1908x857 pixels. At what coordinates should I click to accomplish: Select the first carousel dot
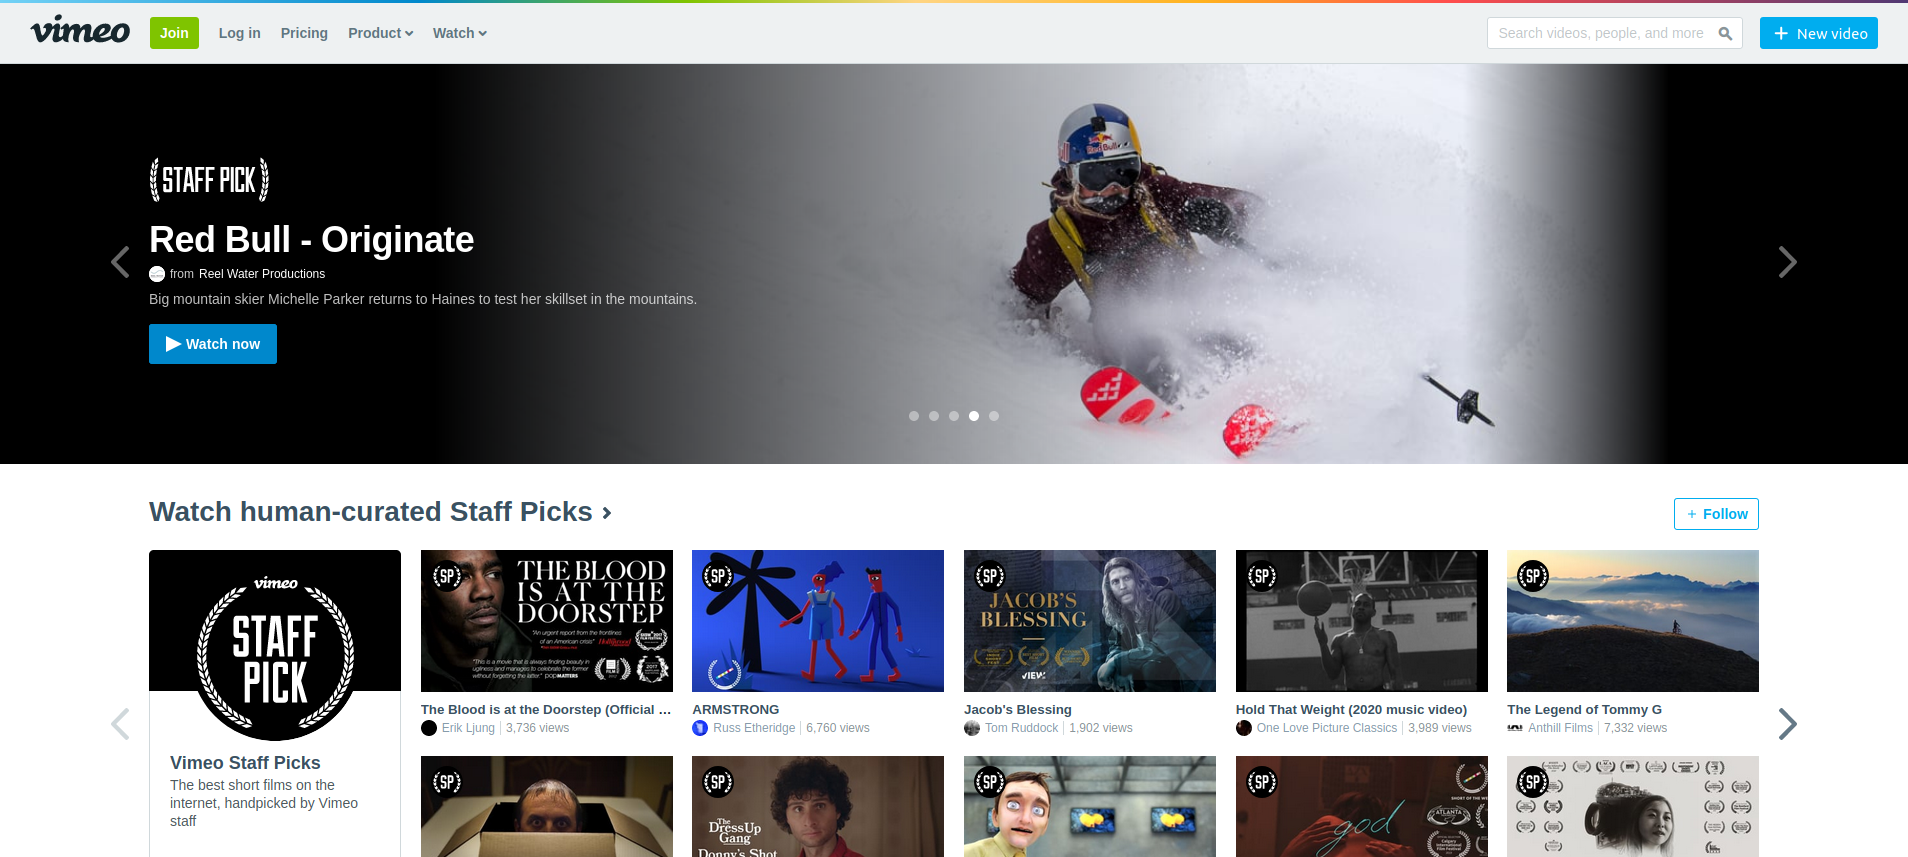pos(914,416)
